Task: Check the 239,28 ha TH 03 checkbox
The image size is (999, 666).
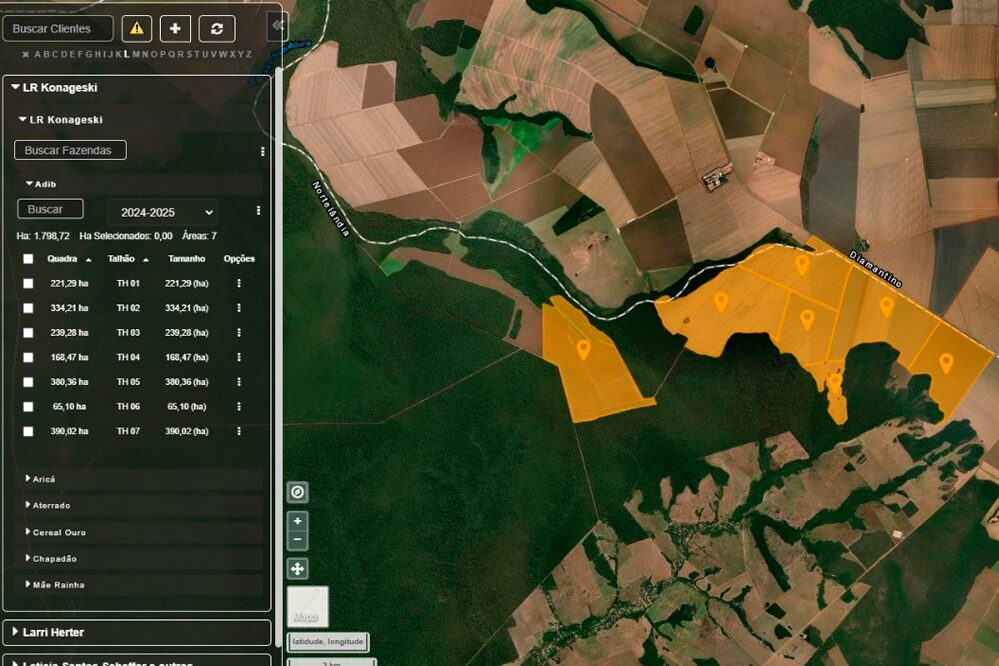Action: [28, 333]
